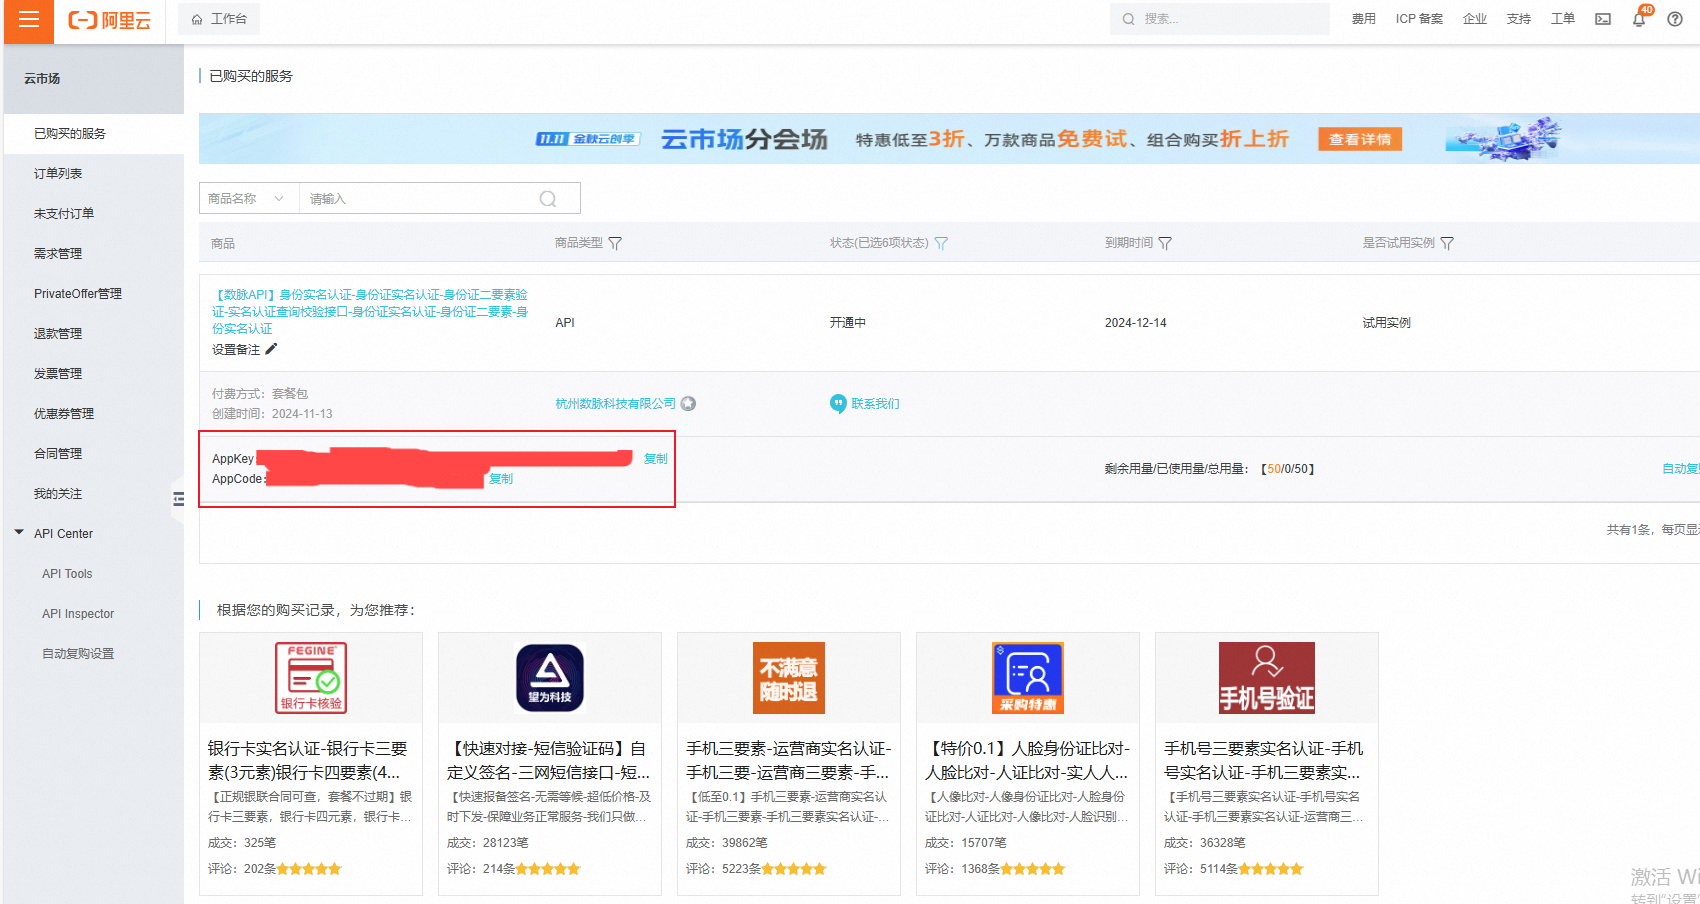
Task: Collapse the API Center tree group
Action: coord(19,533)
